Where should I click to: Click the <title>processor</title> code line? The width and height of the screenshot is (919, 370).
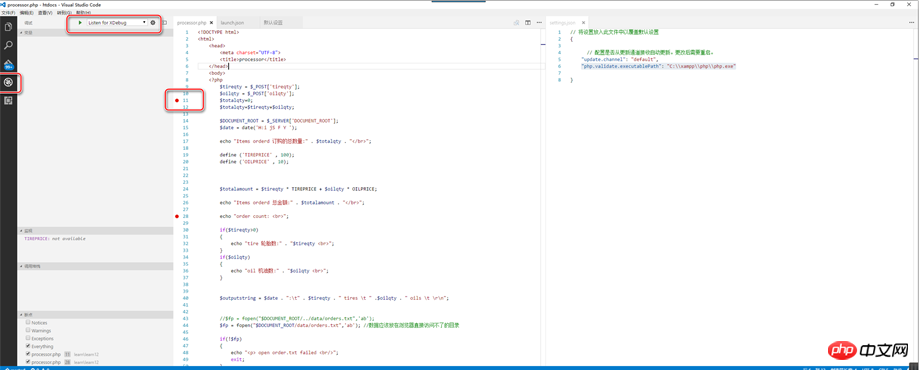click(253, 59)
